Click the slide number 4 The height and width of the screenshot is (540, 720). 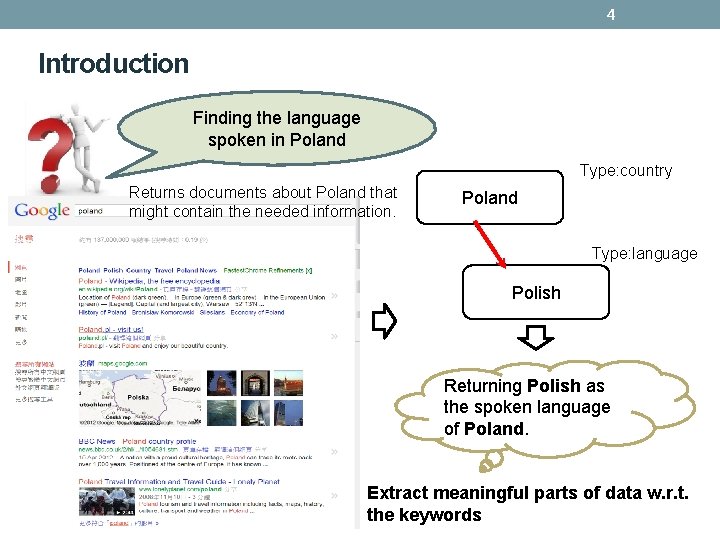pos(611,14)
